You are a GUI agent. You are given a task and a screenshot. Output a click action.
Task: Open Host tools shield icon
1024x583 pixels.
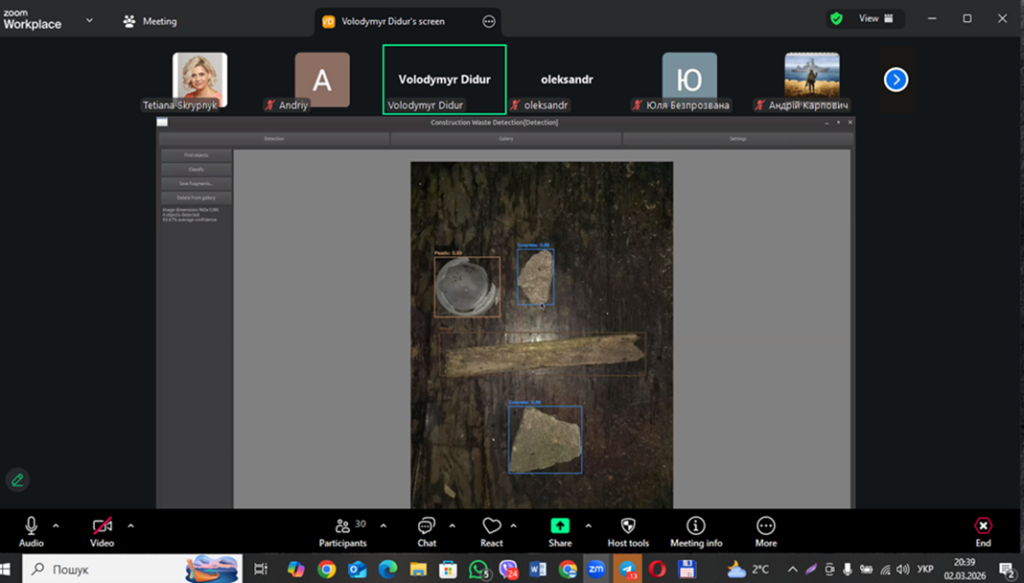coord(628,526)
